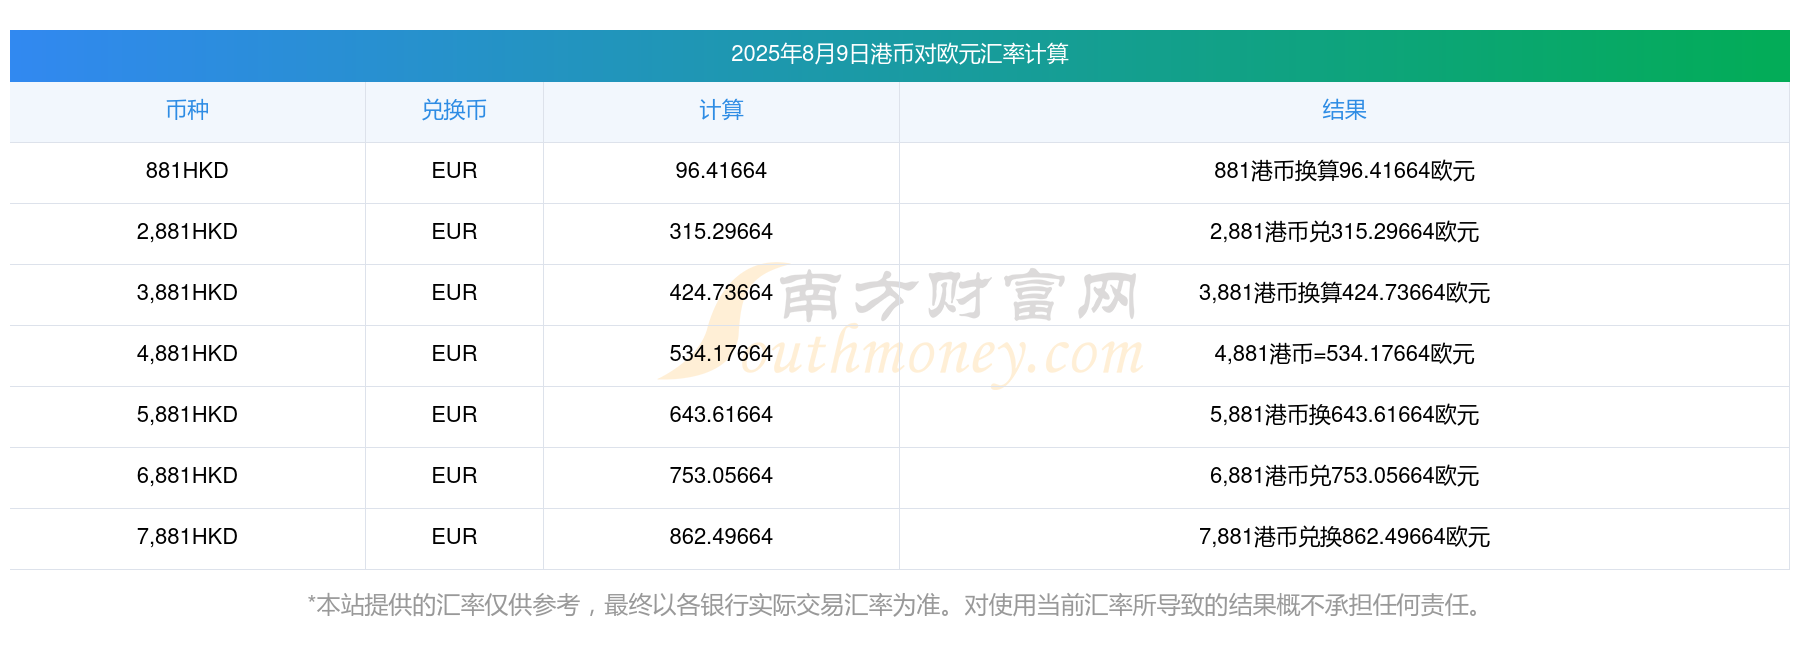Click result 2,881港币兑315.29664欧元

(x=1344, y=232)
